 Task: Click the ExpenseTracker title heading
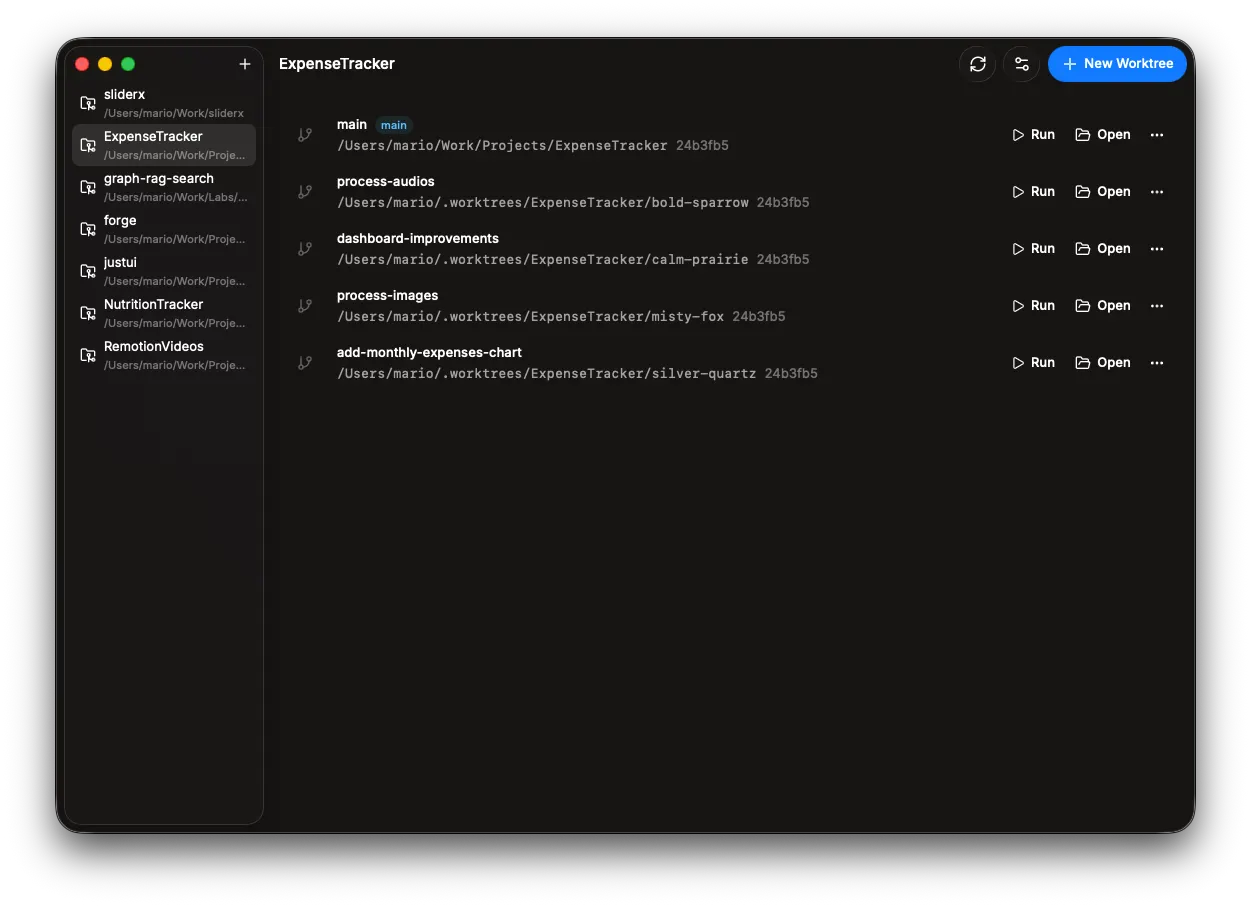337,64
